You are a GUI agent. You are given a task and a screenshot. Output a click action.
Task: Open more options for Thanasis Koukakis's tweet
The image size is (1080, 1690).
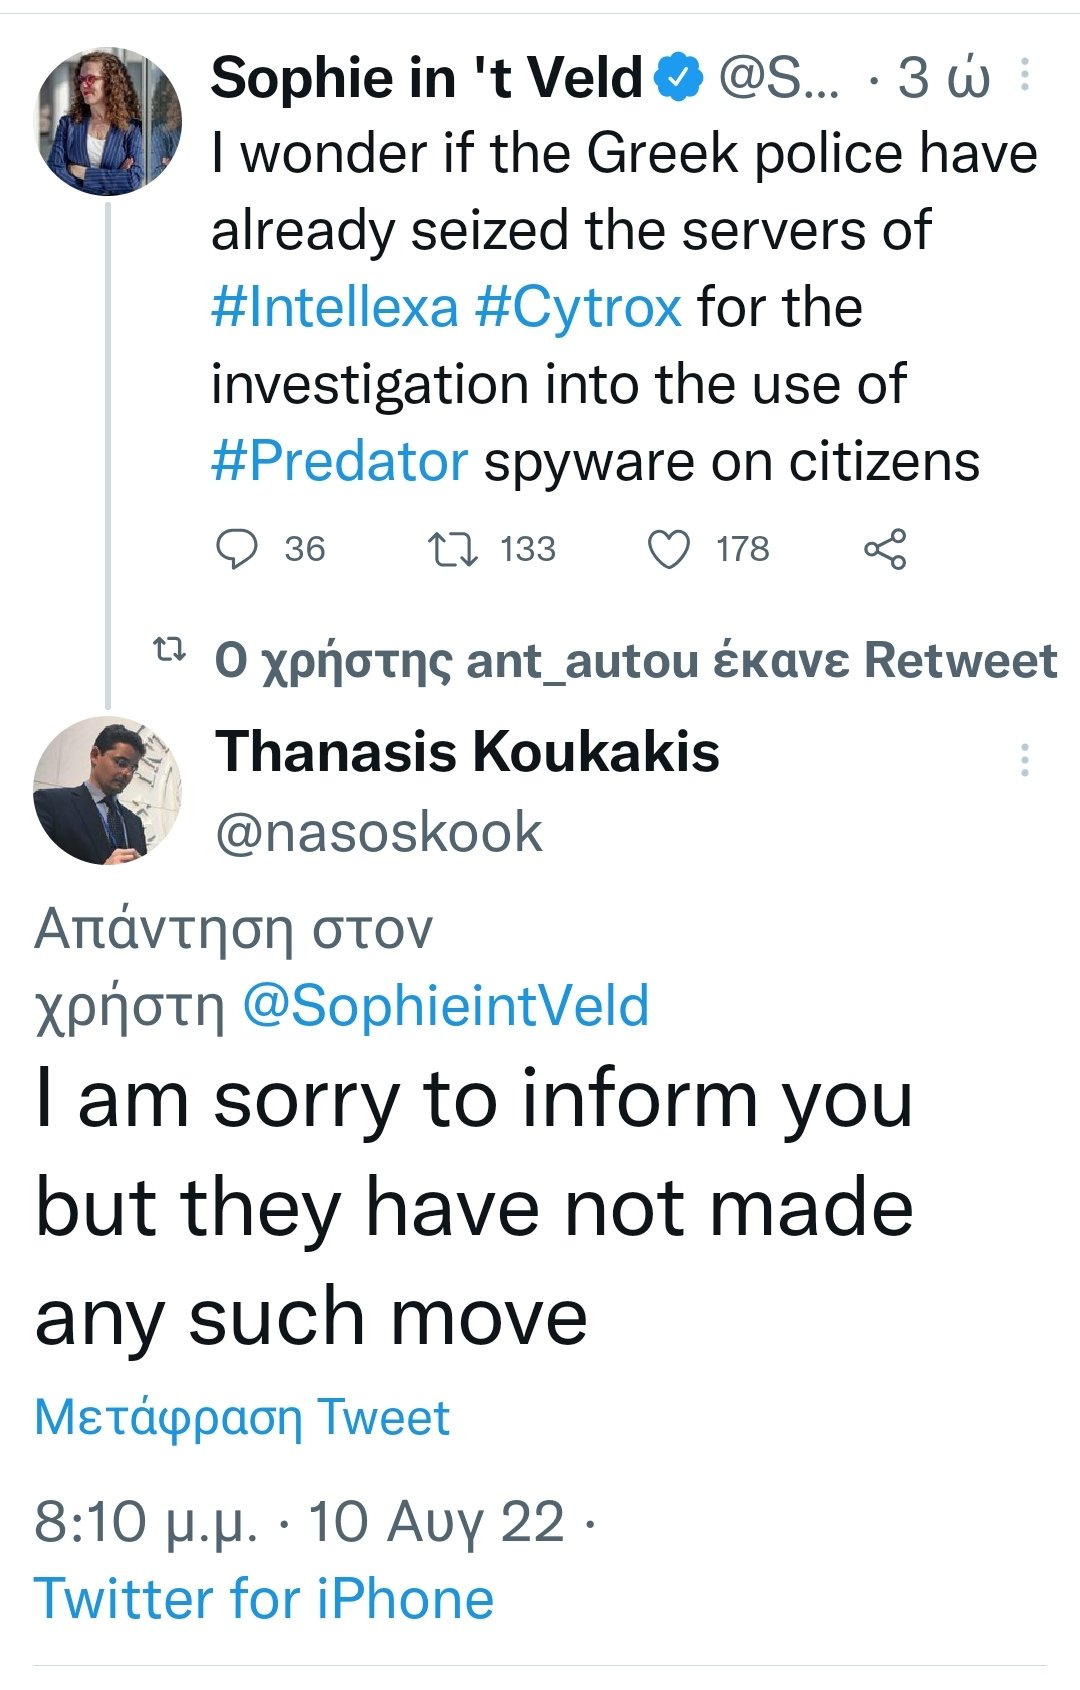[1025, 760]
